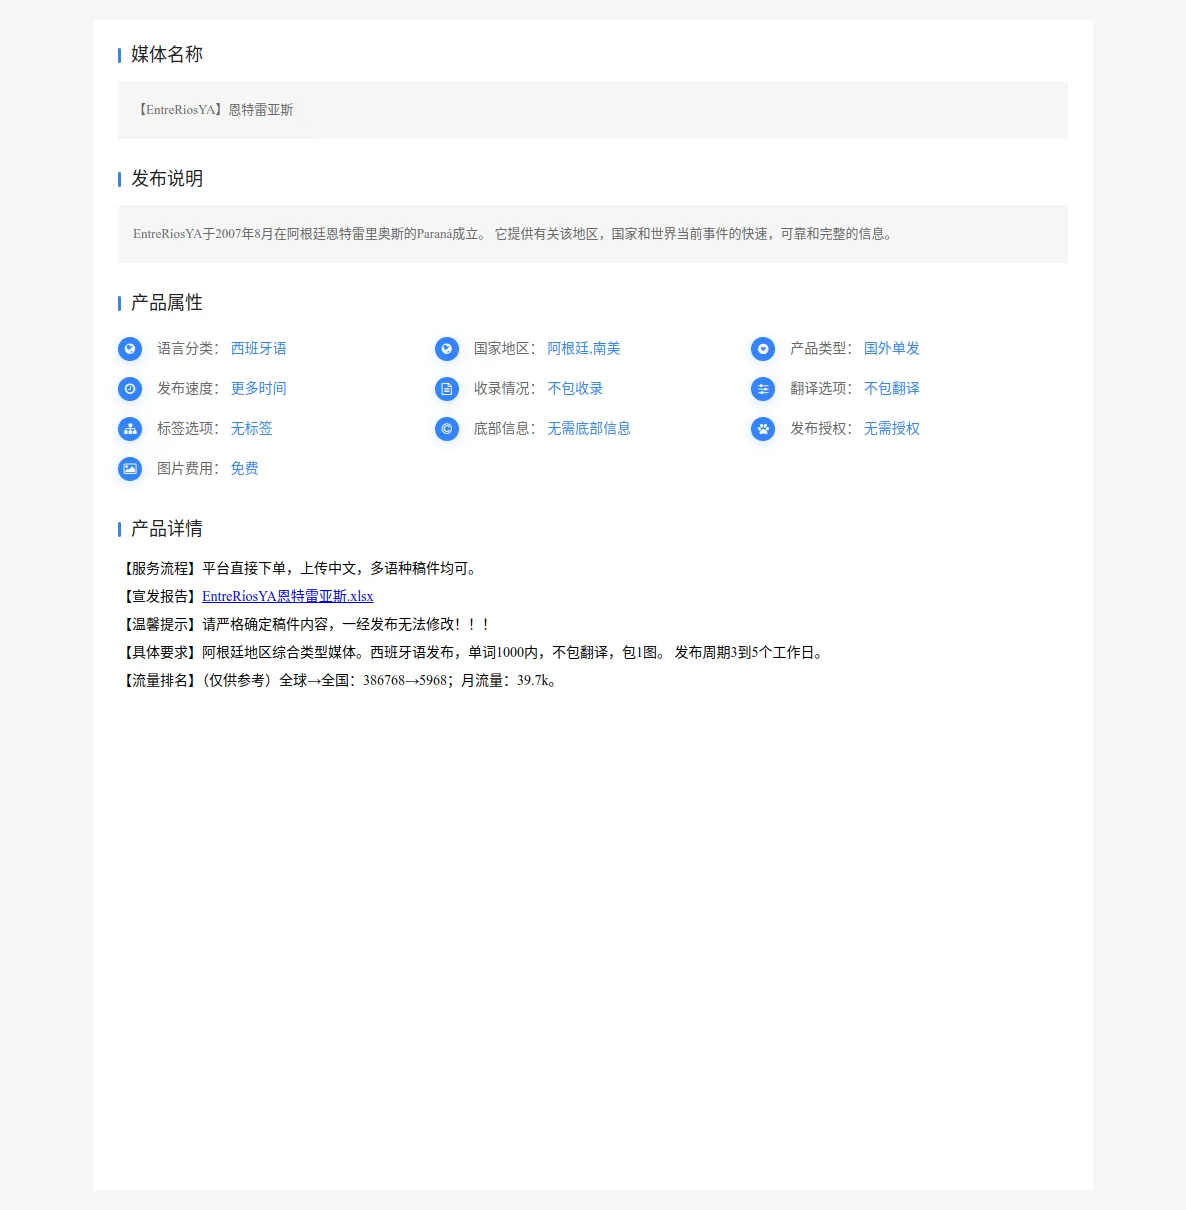This screenshot has height=1210, width=1186.
Task: Click the copyright icon beside 底部信息
Action: coord(447,429)
